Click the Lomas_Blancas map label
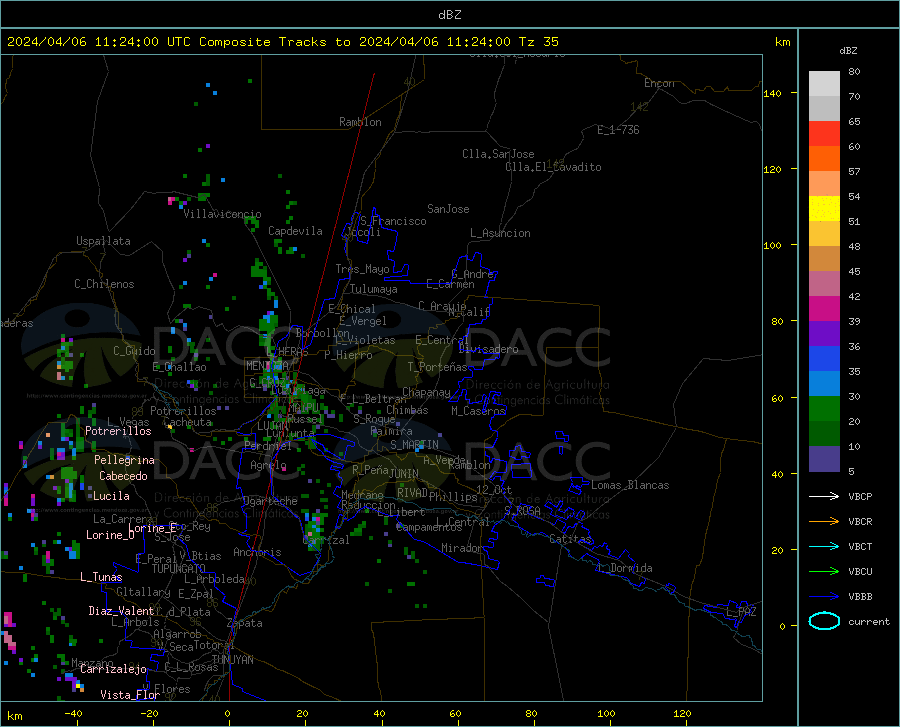Viewport: 900px width, 727px height. [x=630, y=485]
